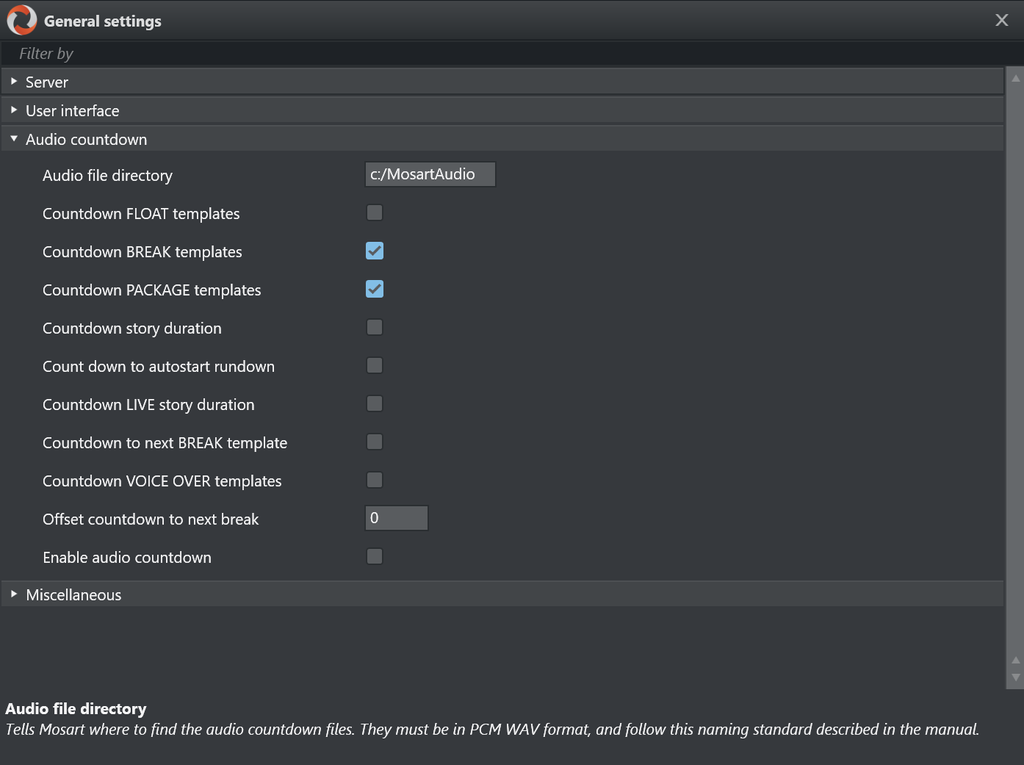
Task: Uncheck Countdown BREAK templates
Action: click(374, 251)
